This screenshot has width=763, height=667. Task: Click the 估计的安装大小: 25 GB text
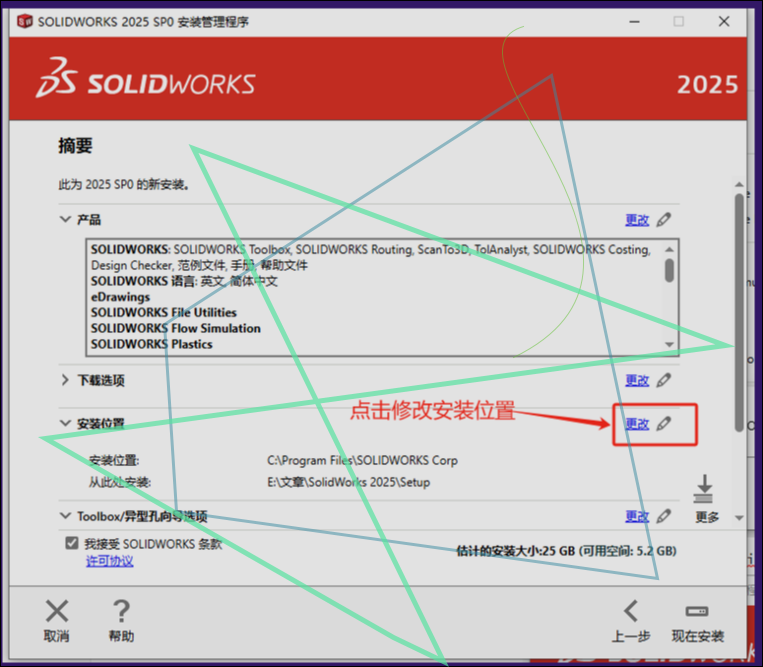coord(515,551)
